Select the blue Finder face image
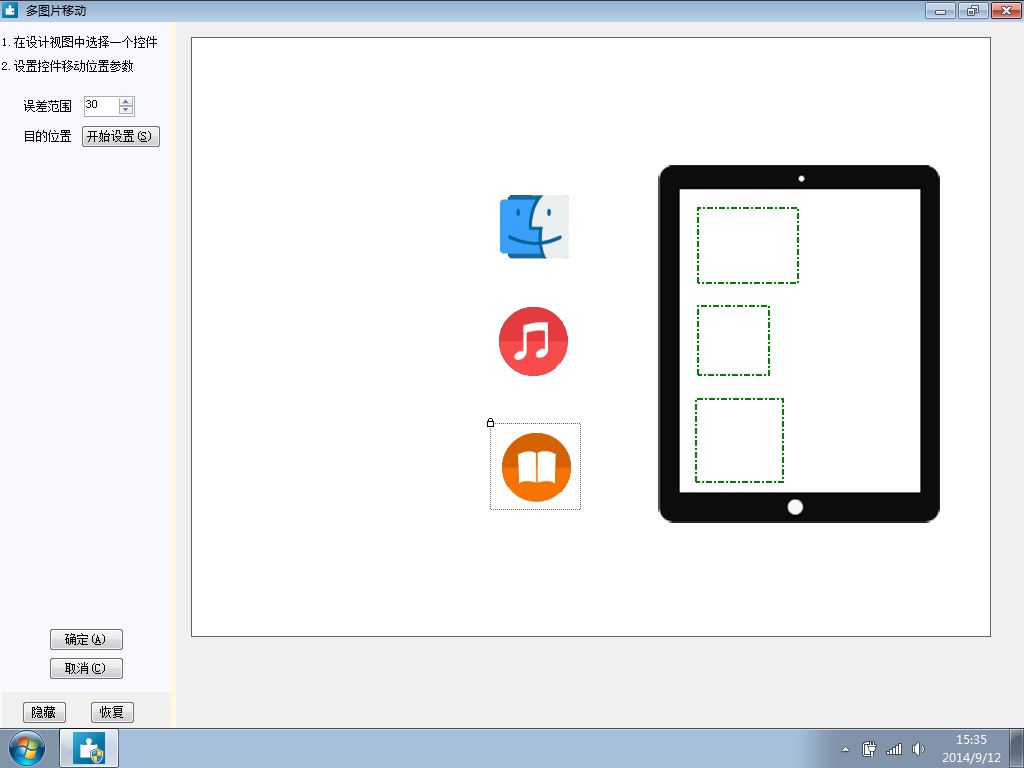Screen dimensions: 1024x768 click(534, 227)
